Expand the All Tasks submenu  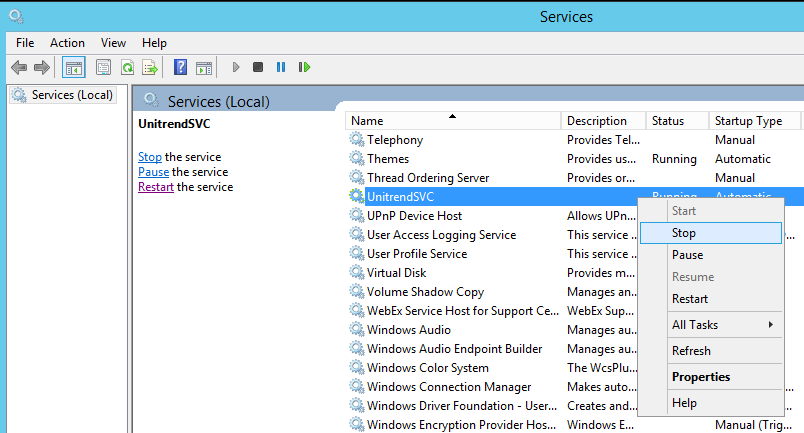[711, 325]
